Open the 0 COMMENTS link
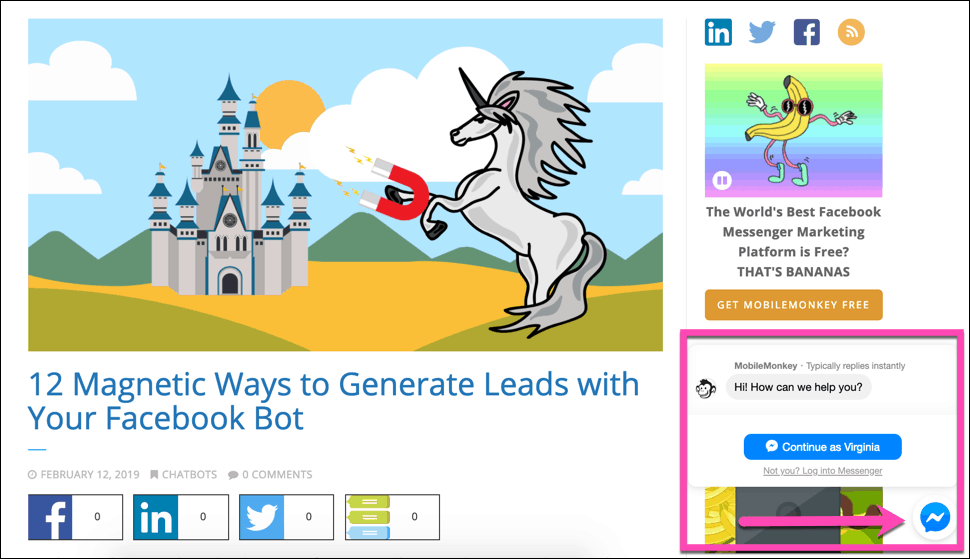 [277, 474]
